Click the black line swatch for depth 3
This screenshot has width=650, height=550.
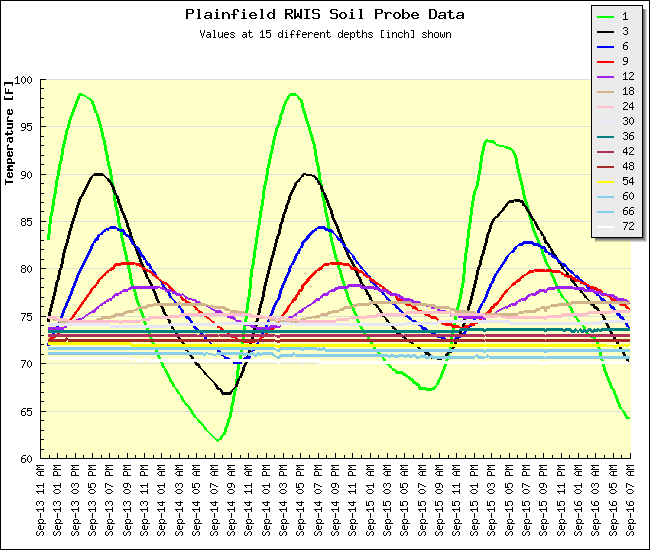[606, 31]
